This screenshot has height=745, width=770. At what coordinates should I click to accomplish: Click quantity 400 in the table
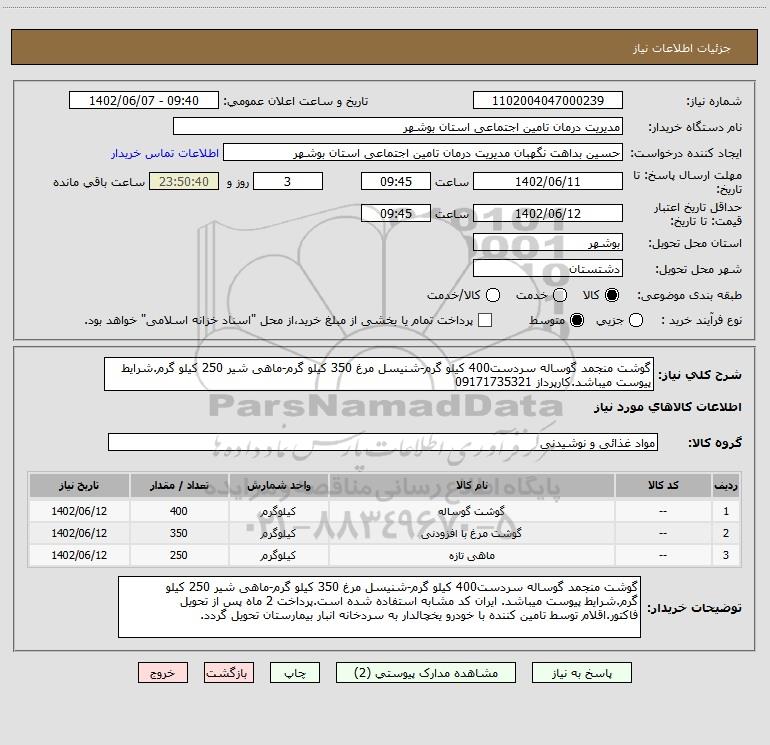(x=179, y=511)
